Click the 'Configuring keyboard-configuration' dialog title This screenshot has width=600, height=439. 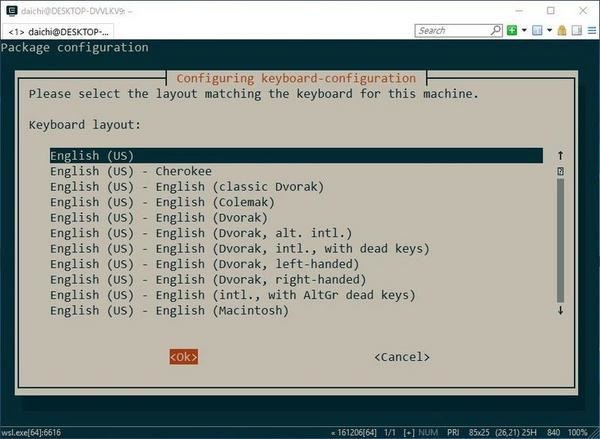pos(296,78)
